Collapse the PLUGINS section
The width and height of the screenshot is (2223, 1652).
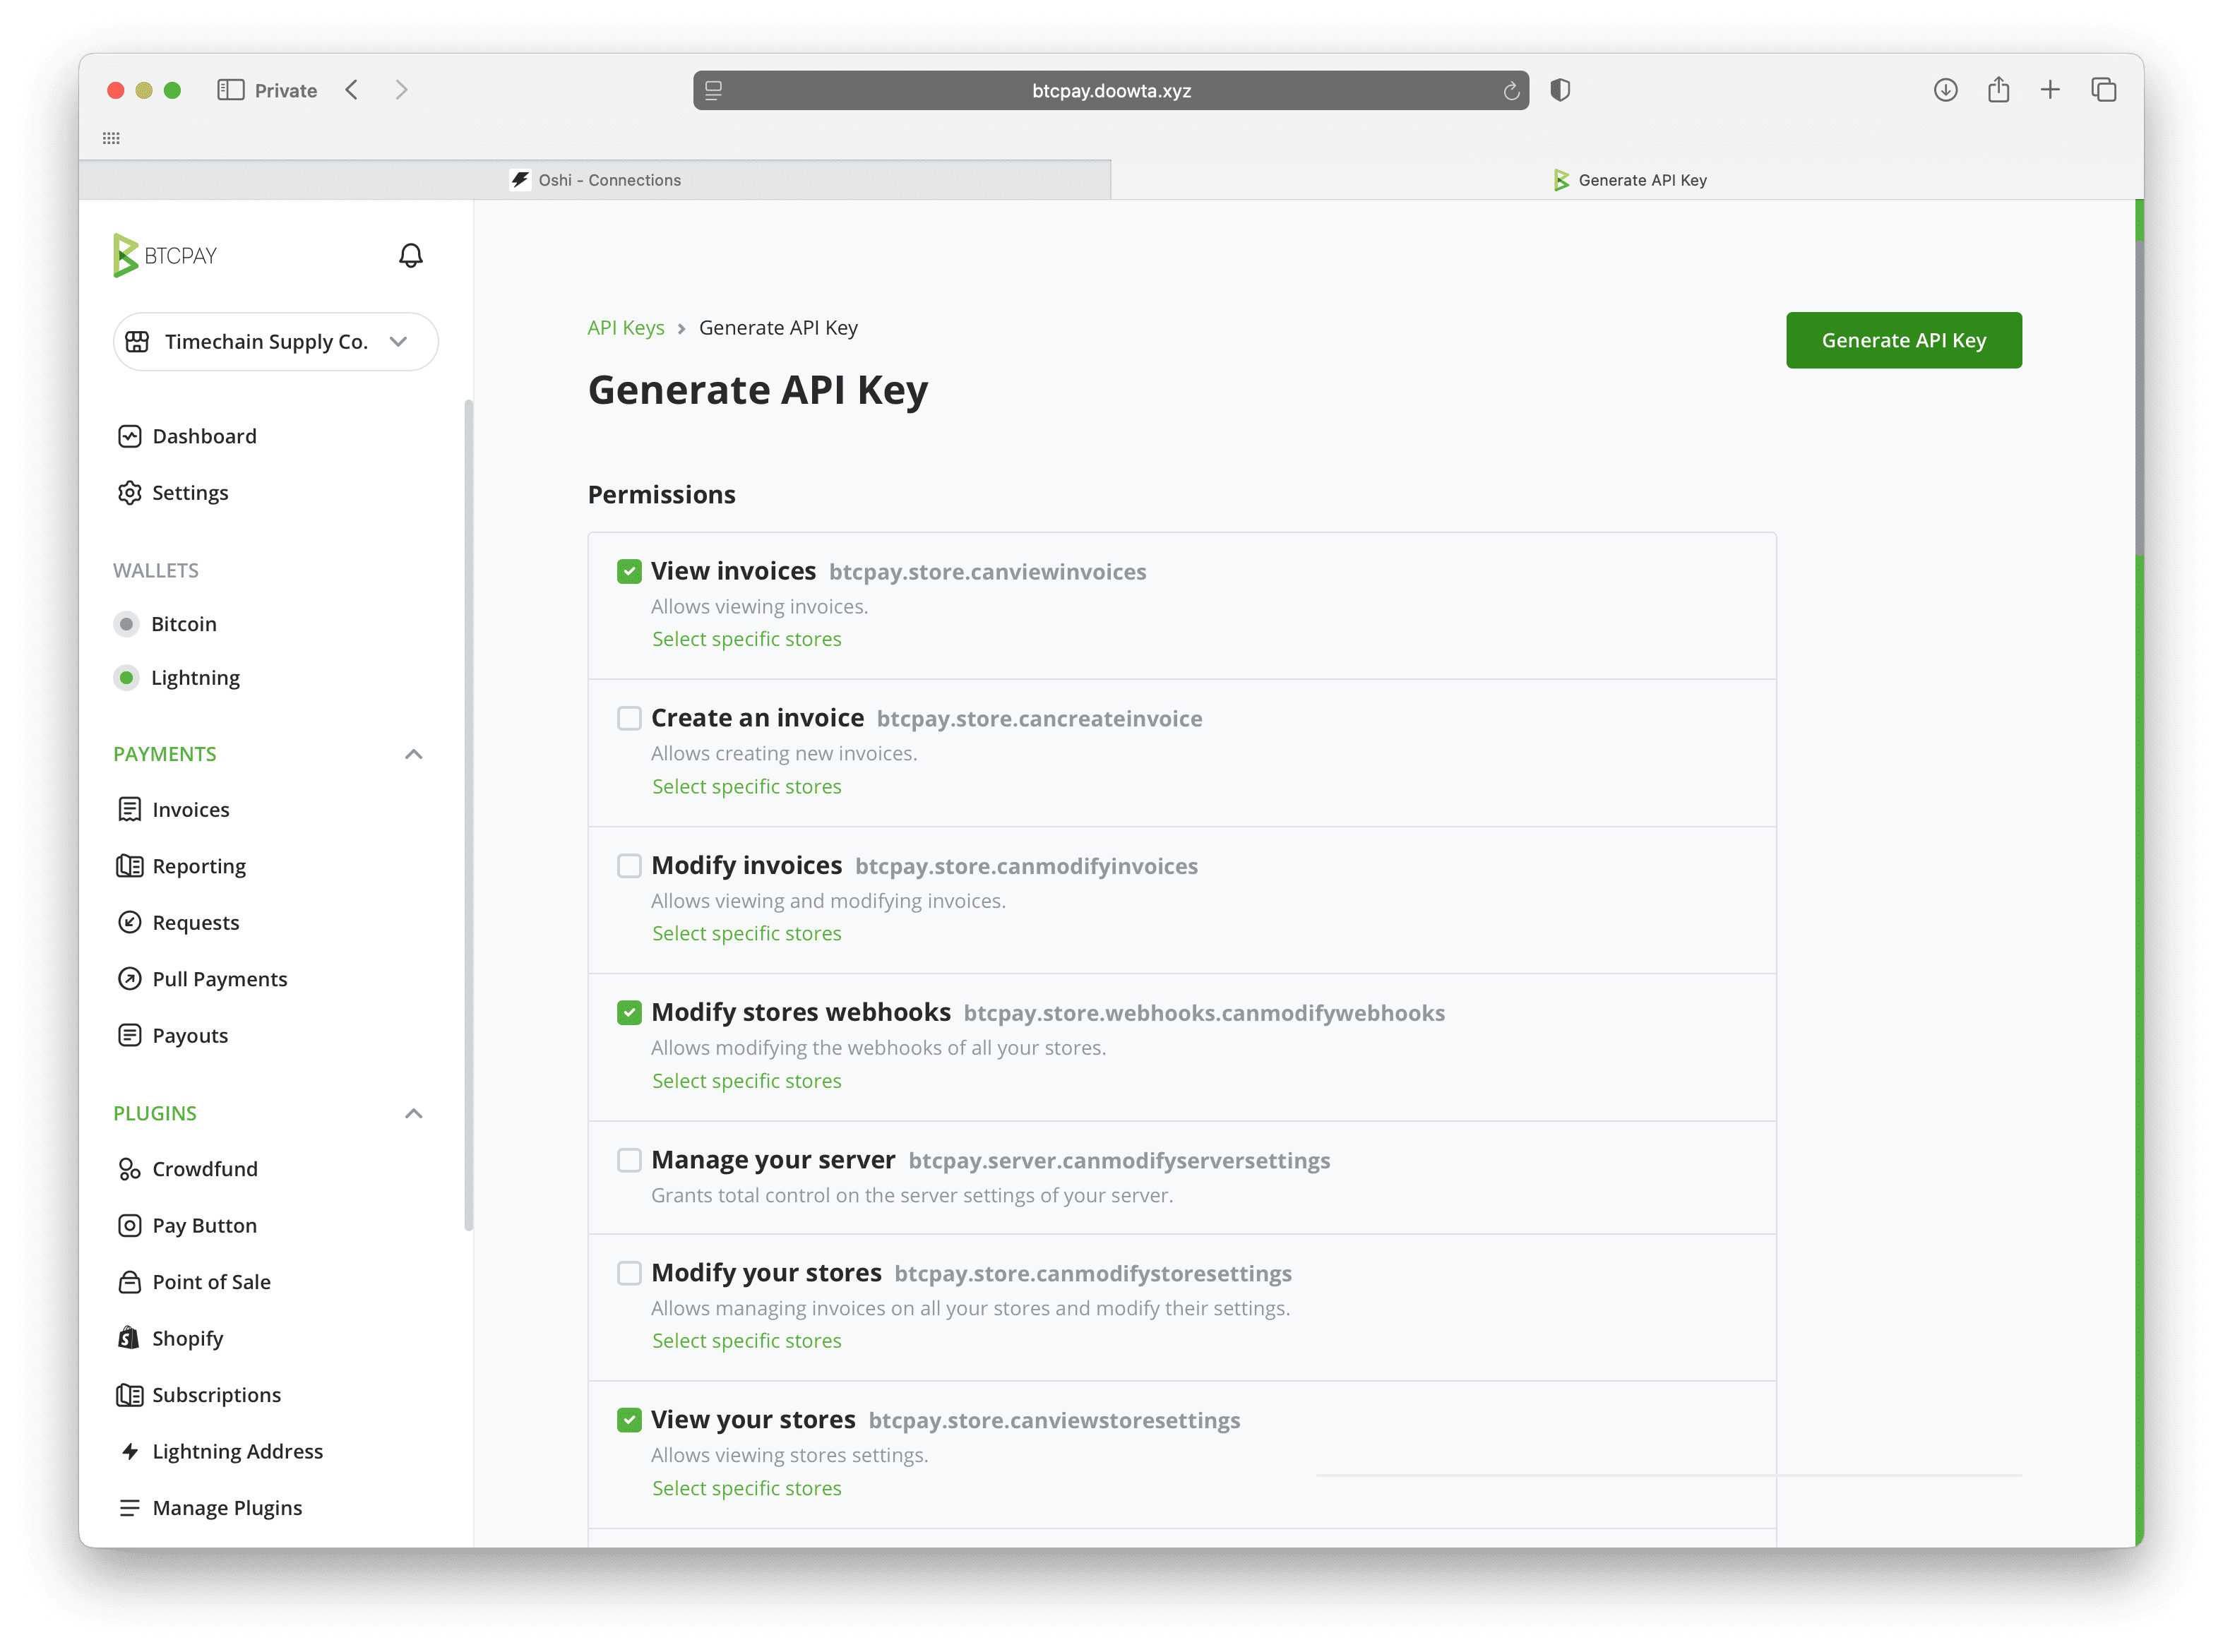click(413, 1113)
